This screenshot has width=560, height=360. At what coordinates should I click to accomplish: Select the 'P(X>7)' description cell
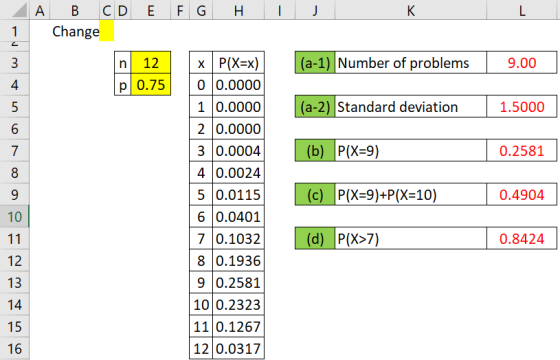411,239
